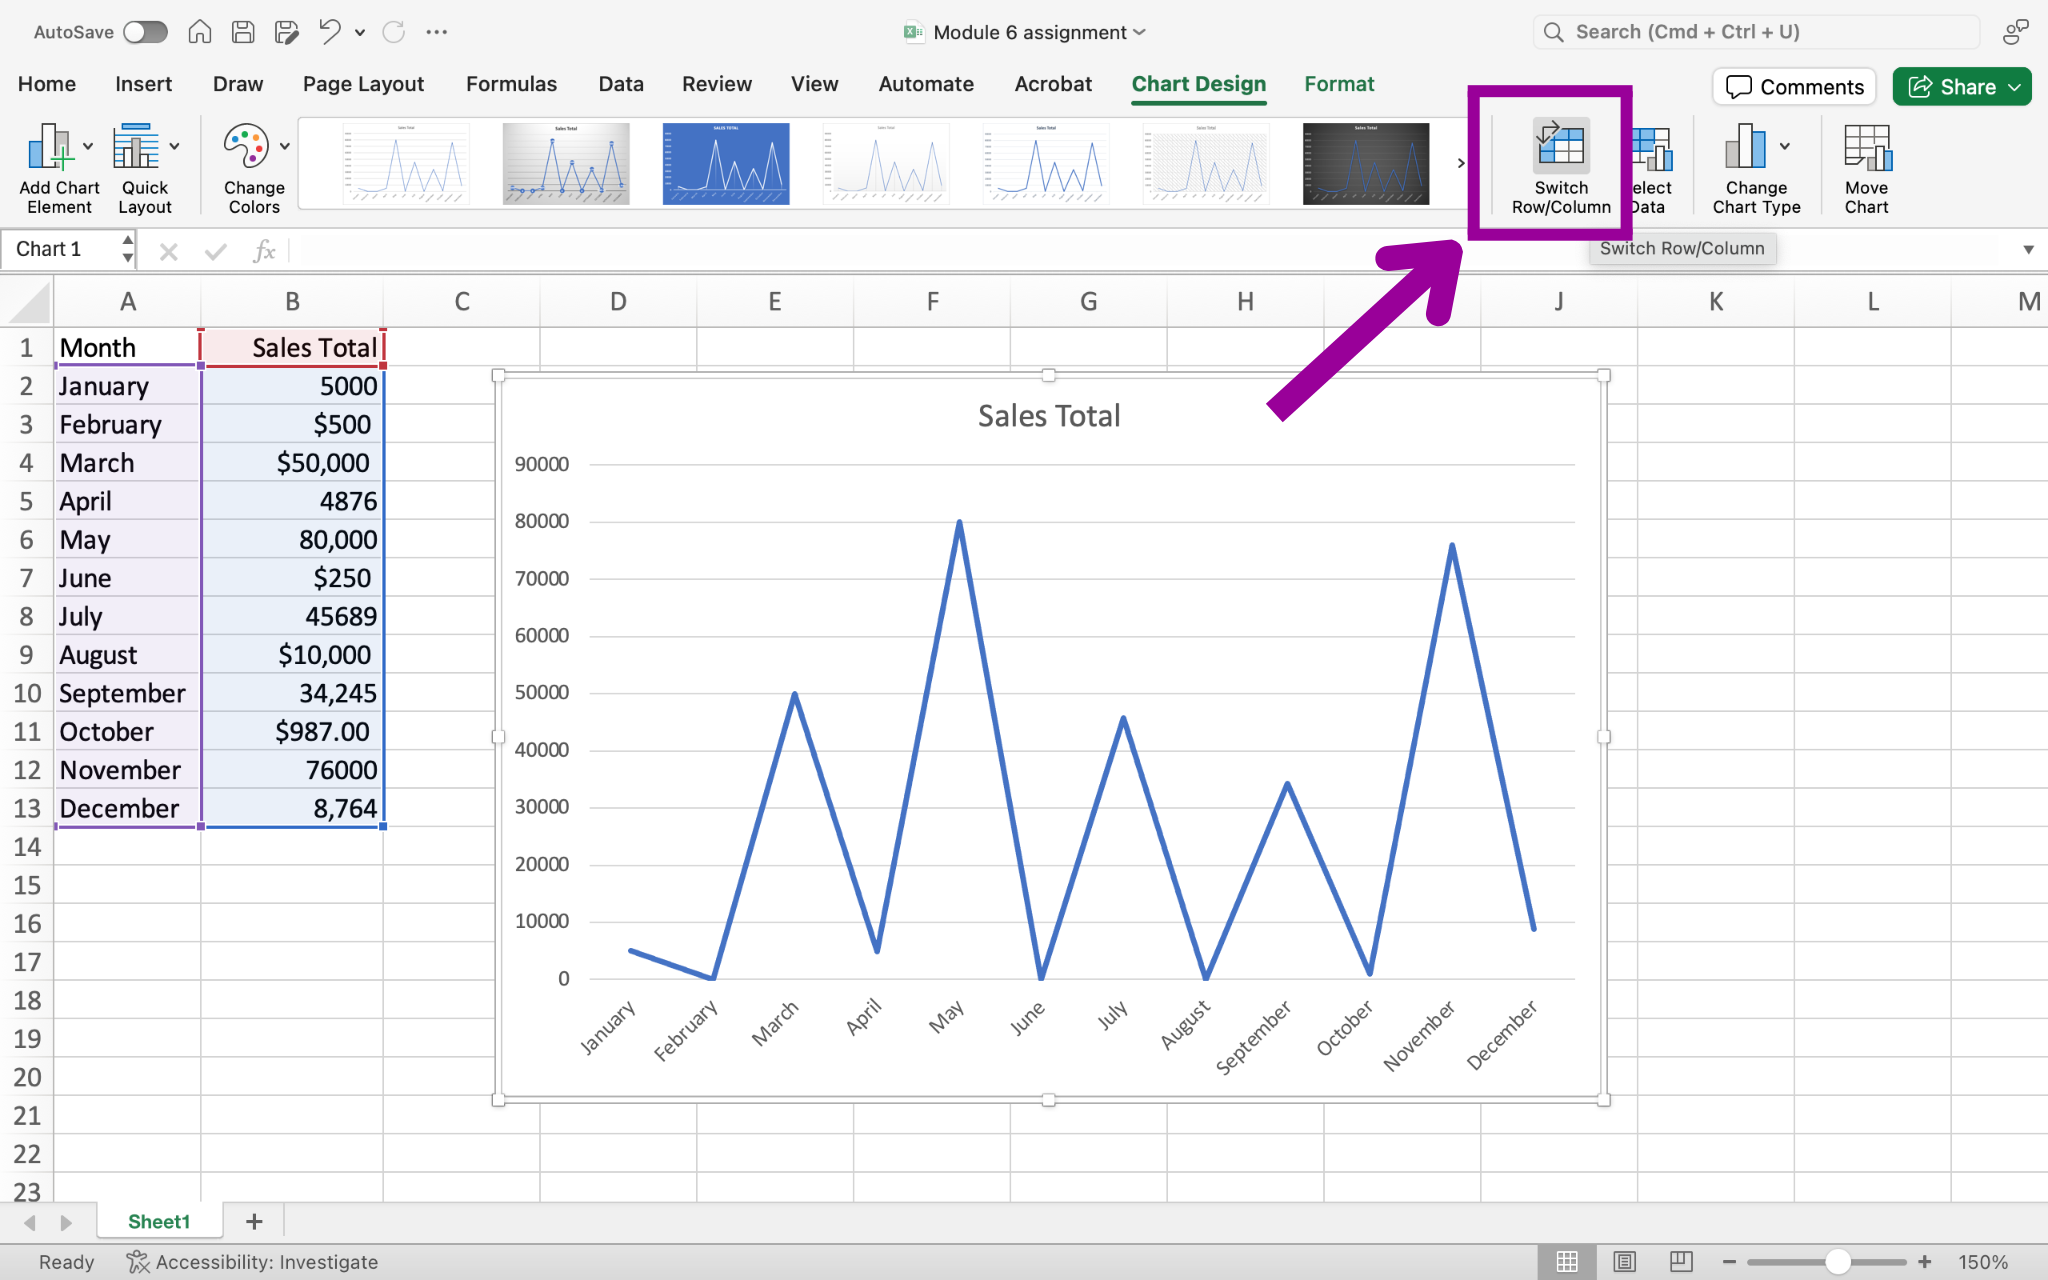Select the first white chart style thumbnail

[x=406, y=164]
